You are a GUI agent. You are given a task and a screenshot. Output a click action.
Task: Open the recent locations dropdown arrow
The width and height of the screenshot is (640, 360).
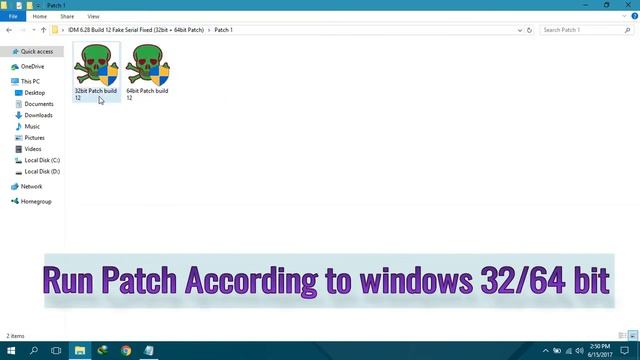34,30
